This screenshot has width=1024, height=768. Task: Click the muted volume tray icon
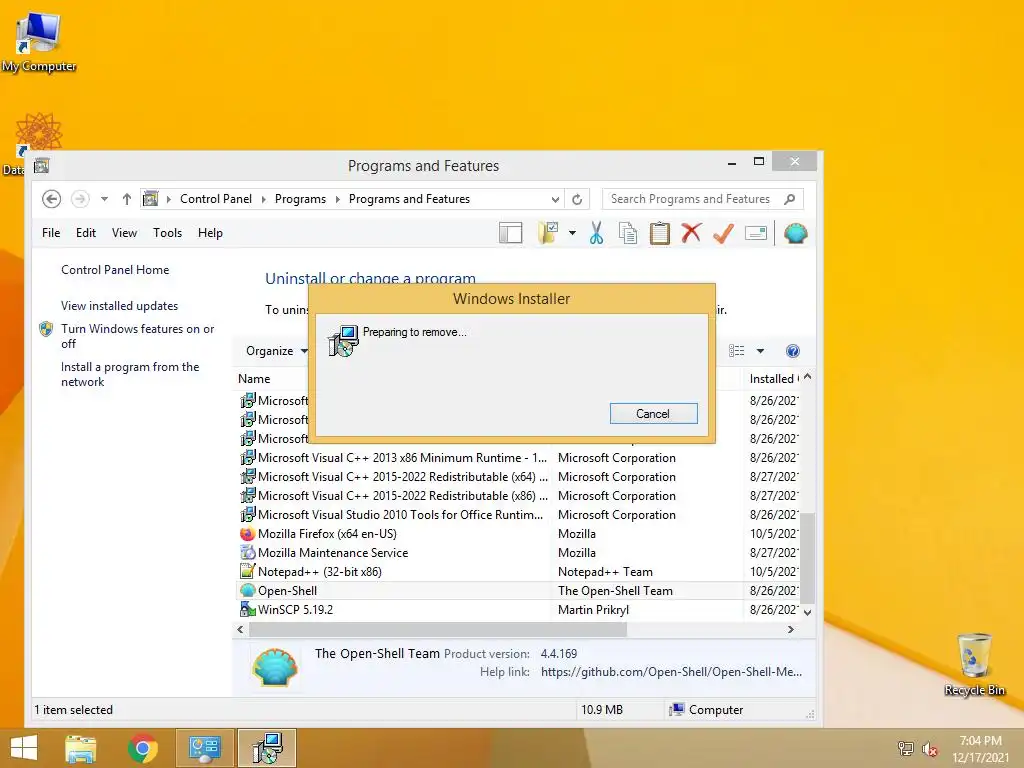tap(930, 749)
